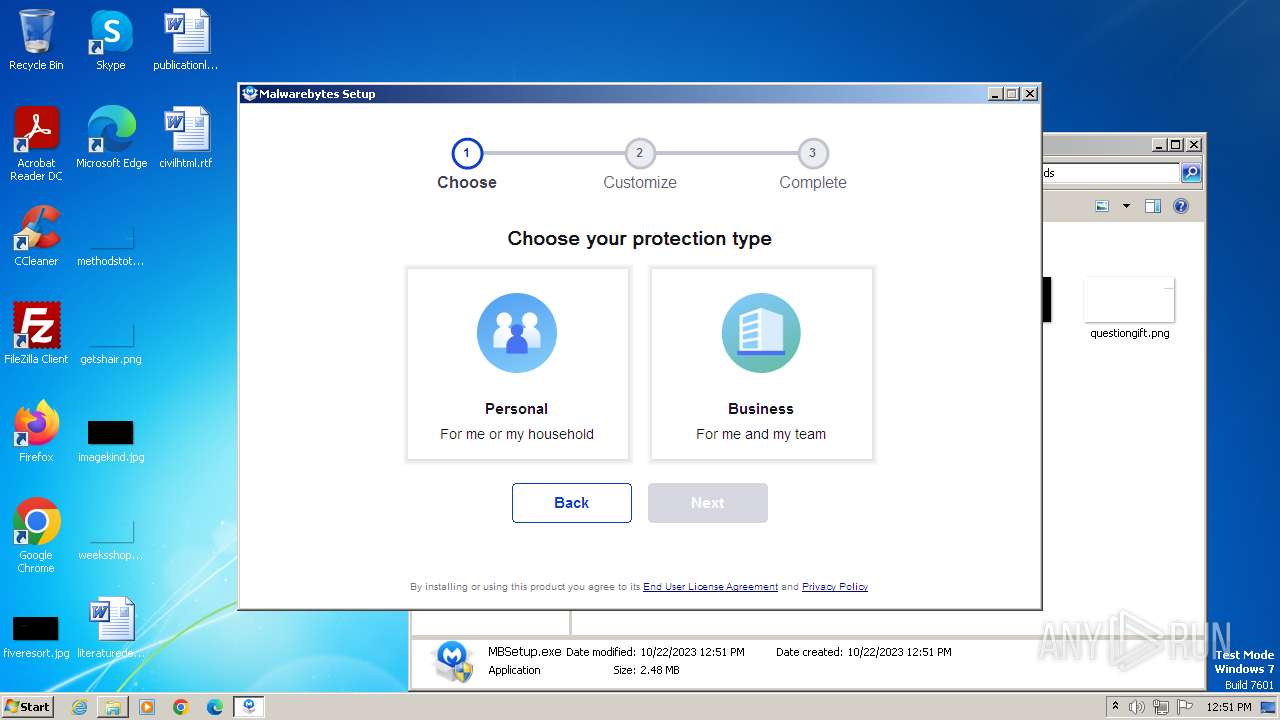Toggle the Explorer preview pane icon

tap(1152, 206)
